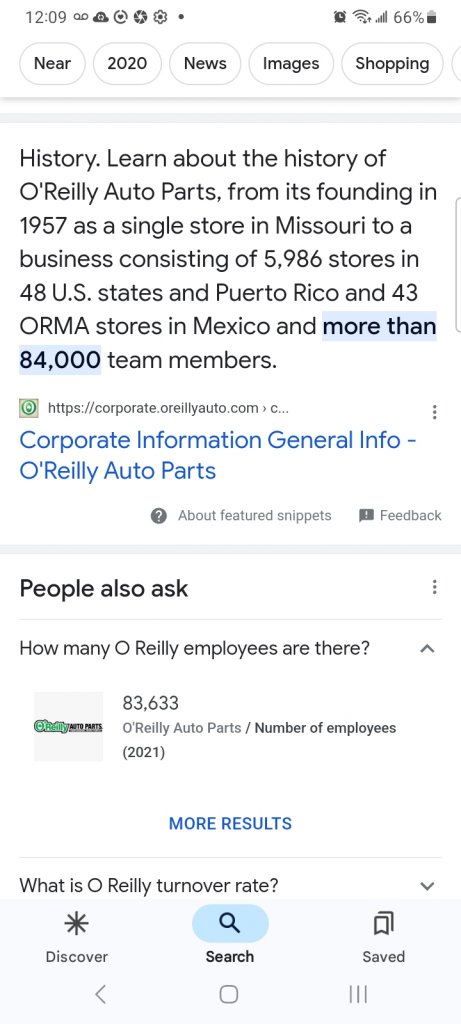Click the Feedback flag icon

366,515
